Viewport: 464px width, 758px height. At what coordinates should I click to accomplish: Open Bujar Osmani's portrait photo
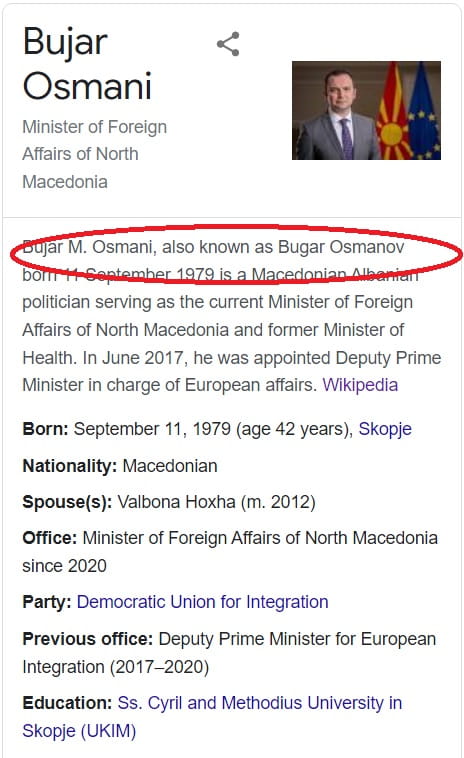point(366,110)
